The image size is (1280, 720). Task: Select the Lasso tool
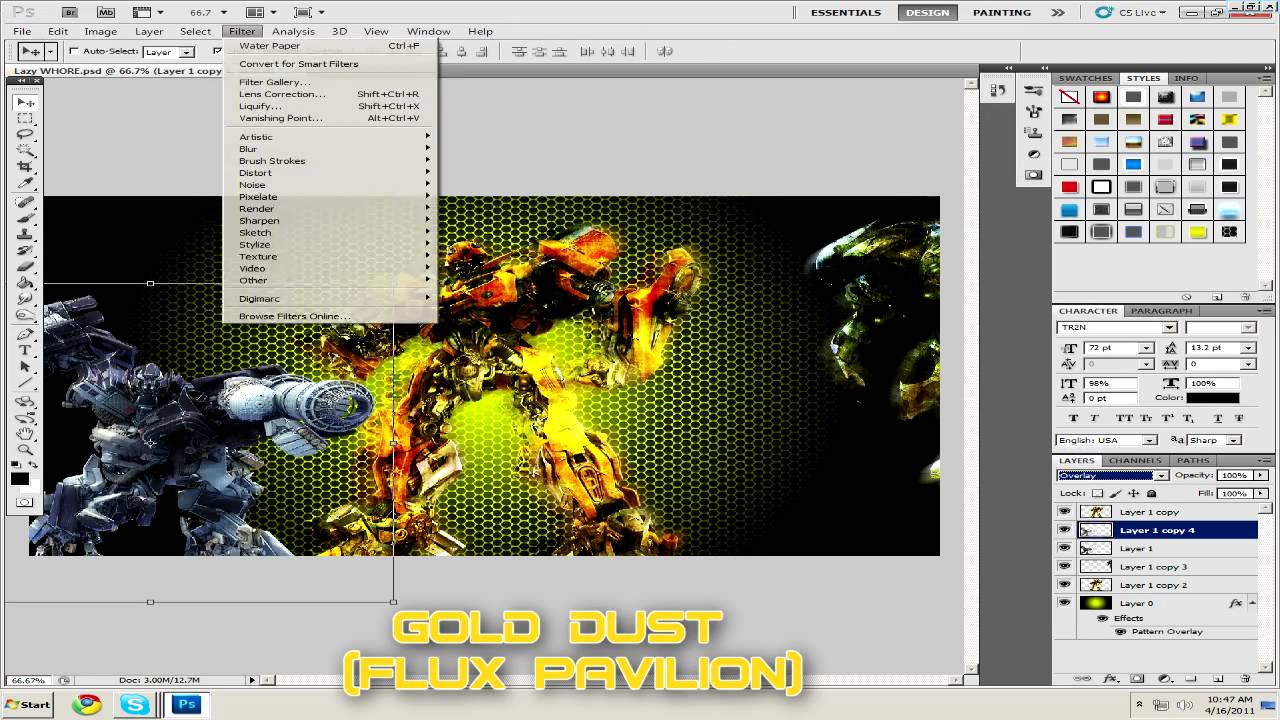click(x=26, y=134)
